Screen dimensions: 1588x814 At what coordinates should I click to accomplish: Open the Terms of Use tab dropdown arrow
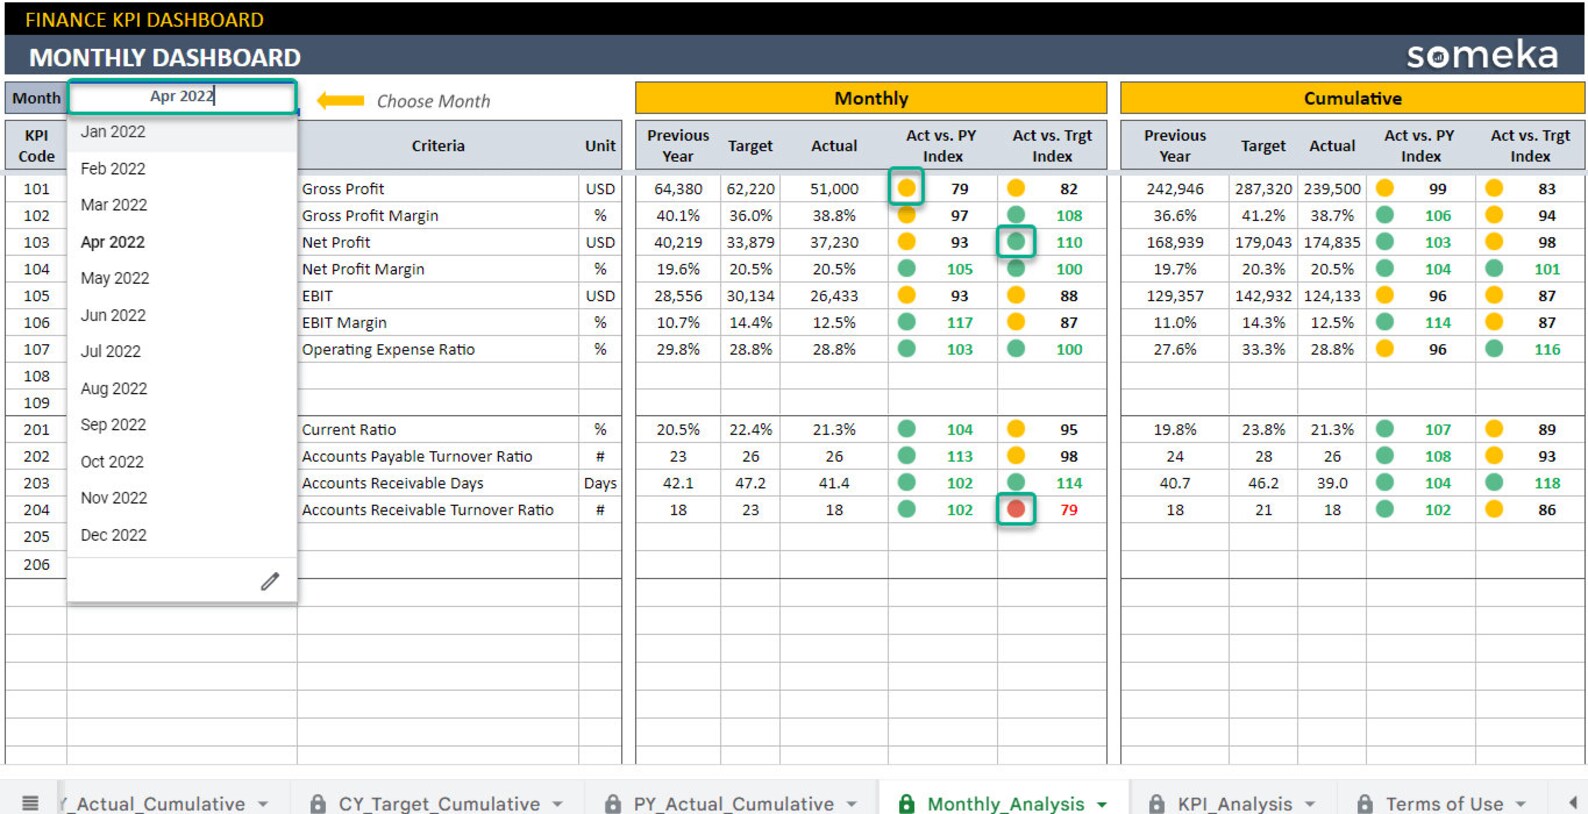[1521, 804]
